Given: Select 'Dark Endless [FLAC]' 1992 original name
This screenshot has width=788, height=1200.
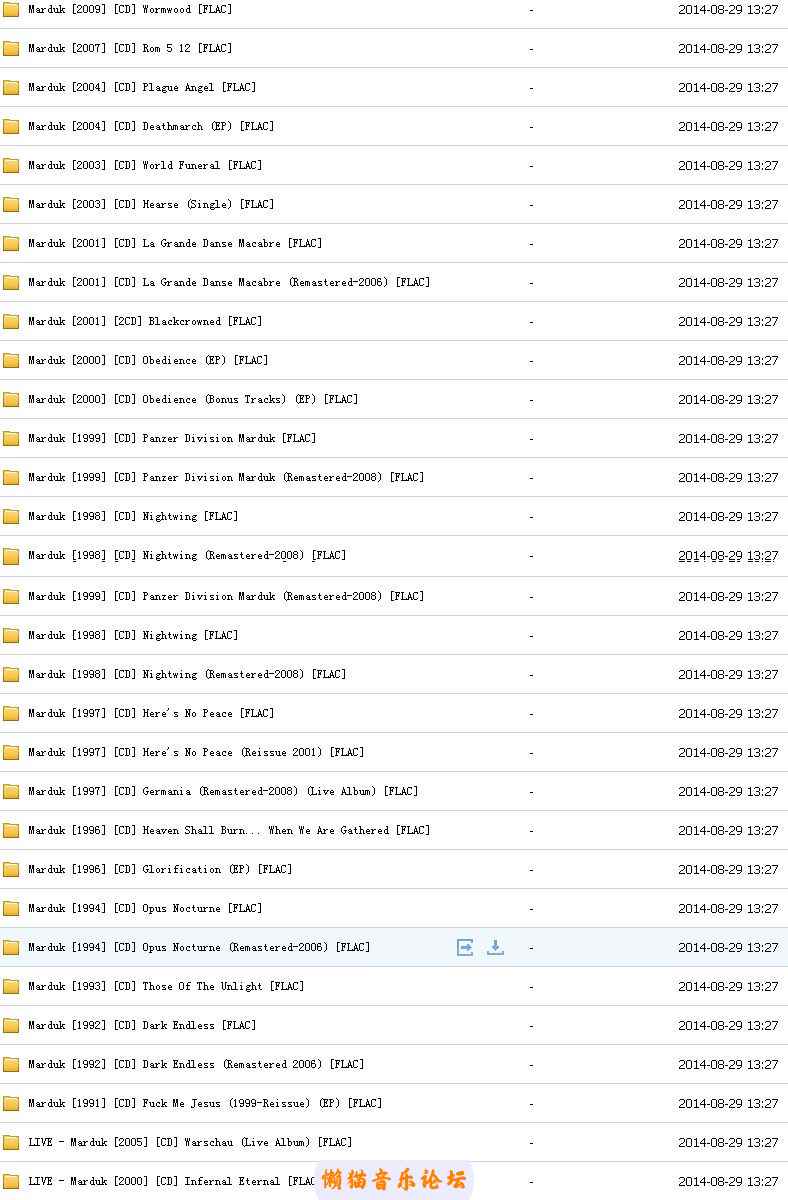Looking at the screenshot, I should pos(199,1025).
